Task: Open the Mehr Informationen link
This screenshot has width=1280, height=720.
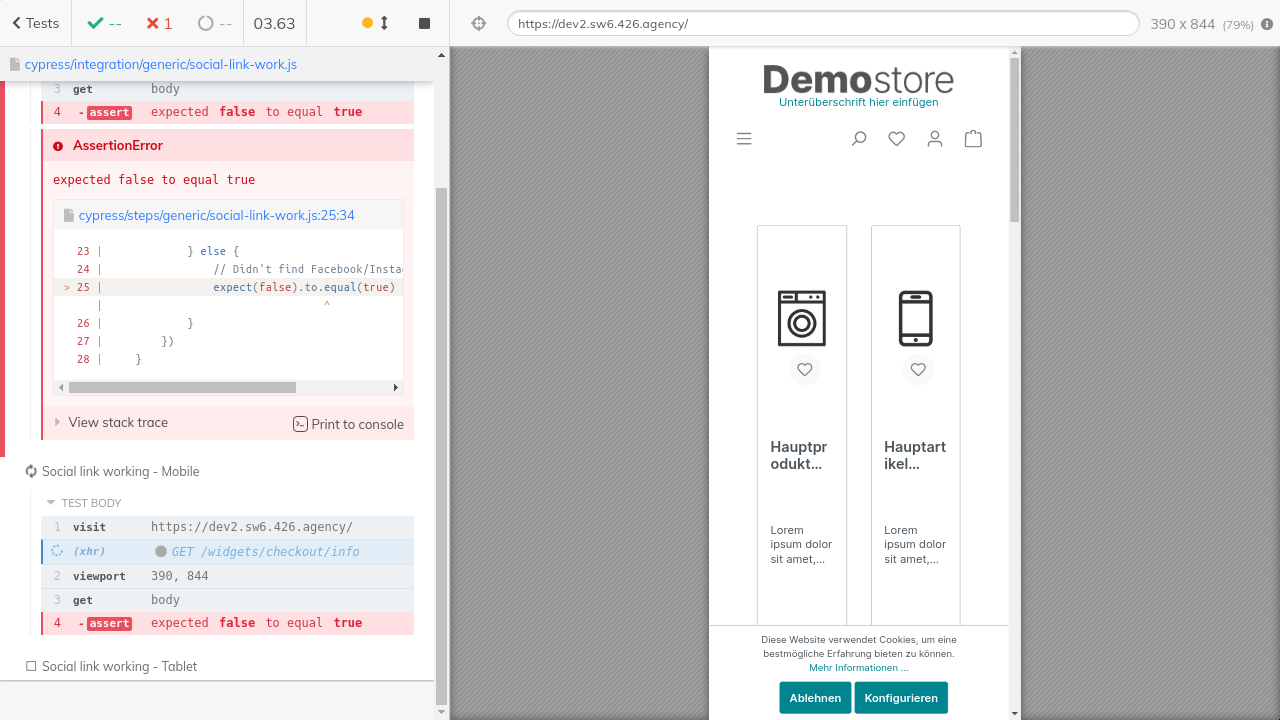Action: click(858, 668)
